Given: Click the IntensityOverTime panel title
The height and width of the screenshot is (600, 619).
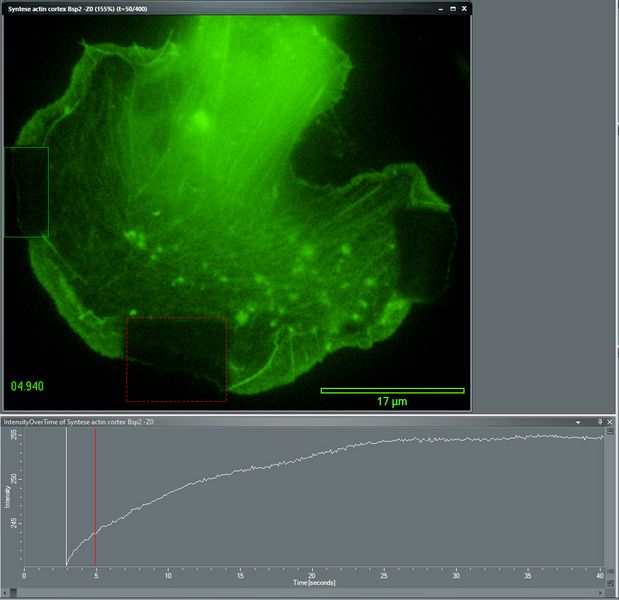Looking at the screenshot, I should click(79, 422).
